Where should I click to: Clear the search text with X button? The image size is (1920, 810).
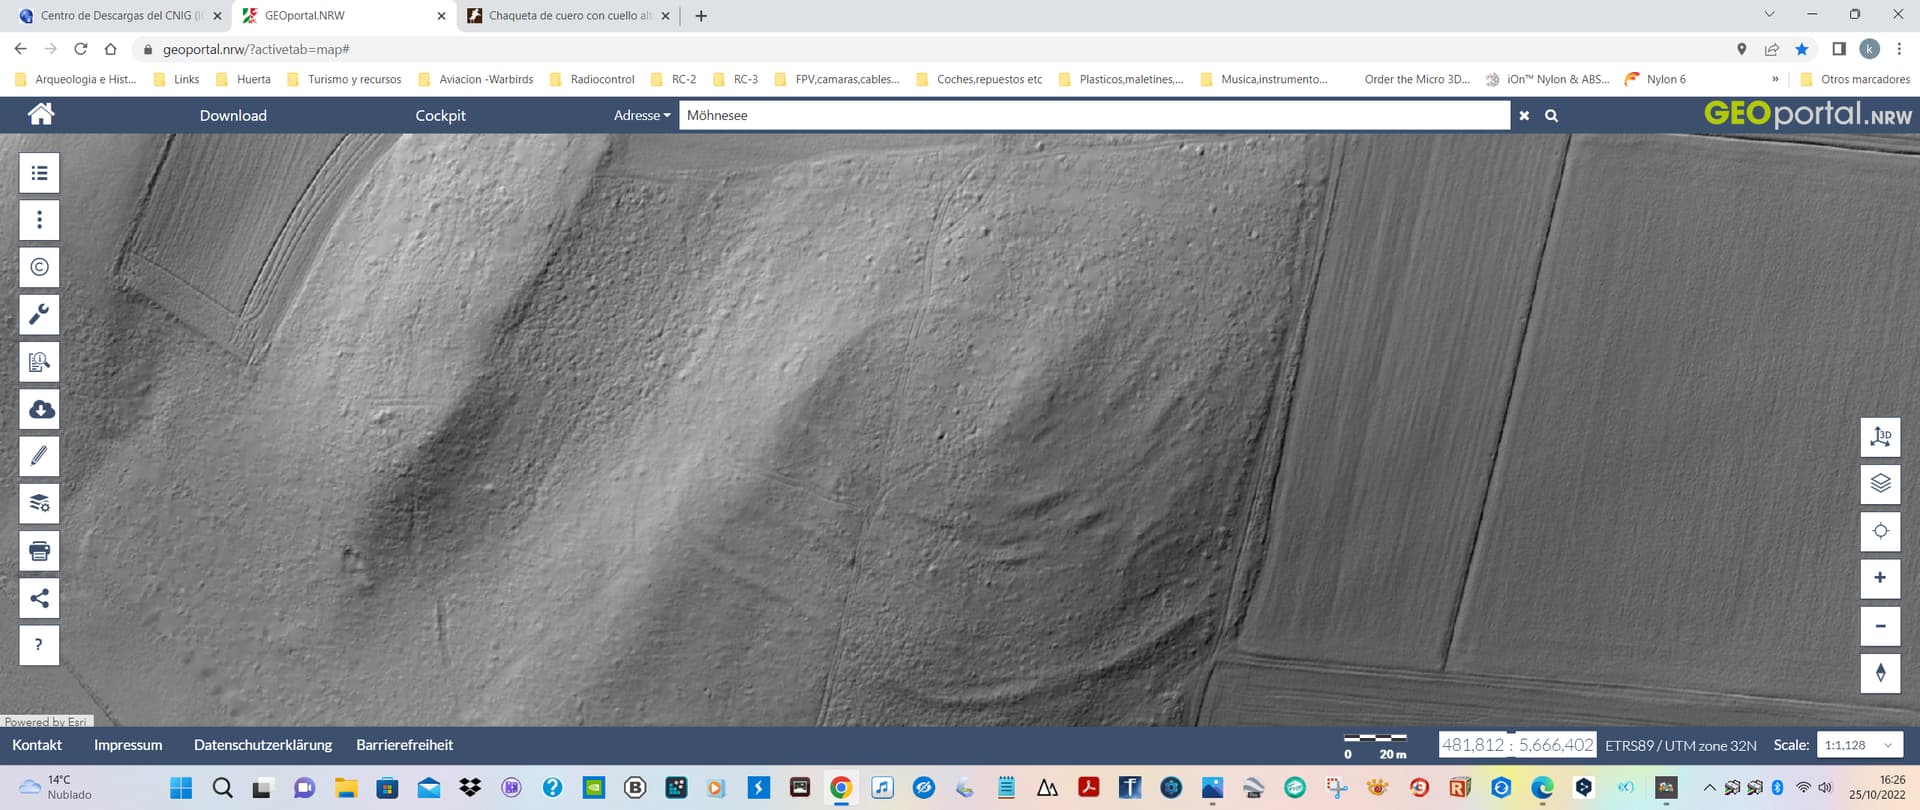tap(1524, 116)
